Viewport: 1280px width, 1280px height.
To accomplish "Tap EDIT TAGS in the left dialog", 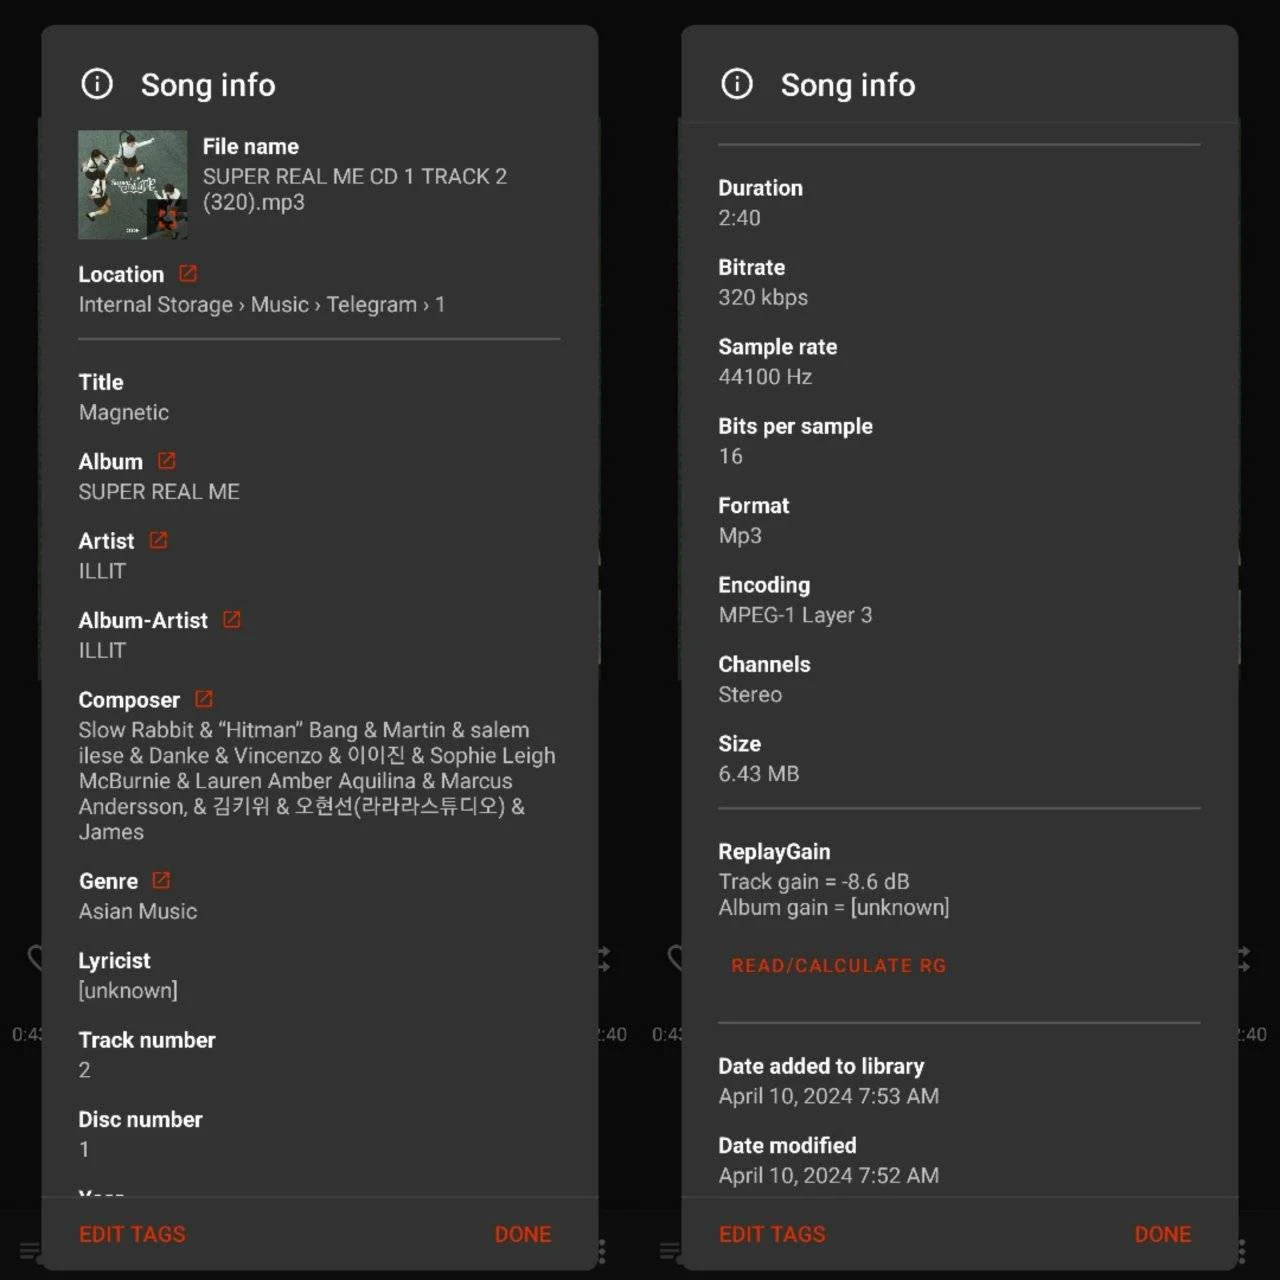I will [x=132, y=1234].
